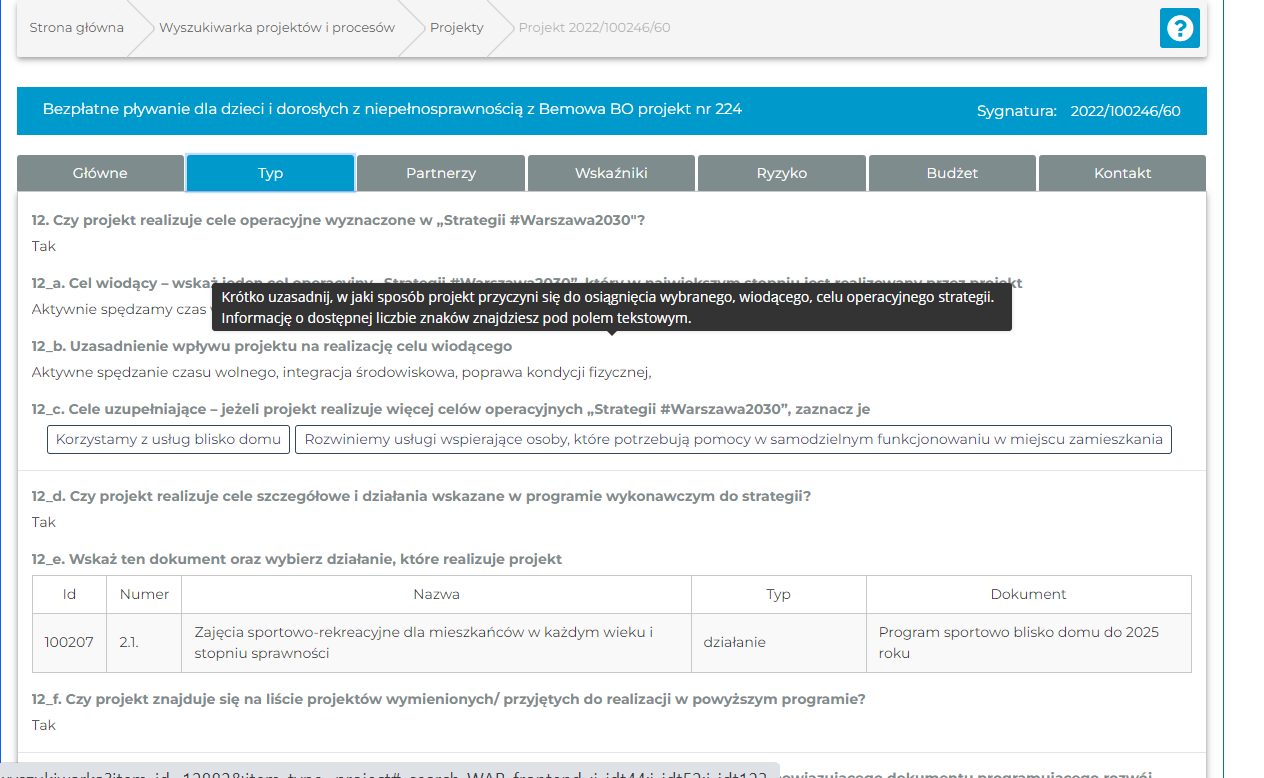1264x778 pixels.
Task: Open the Kontakt tab
Action: [1122, 173]
